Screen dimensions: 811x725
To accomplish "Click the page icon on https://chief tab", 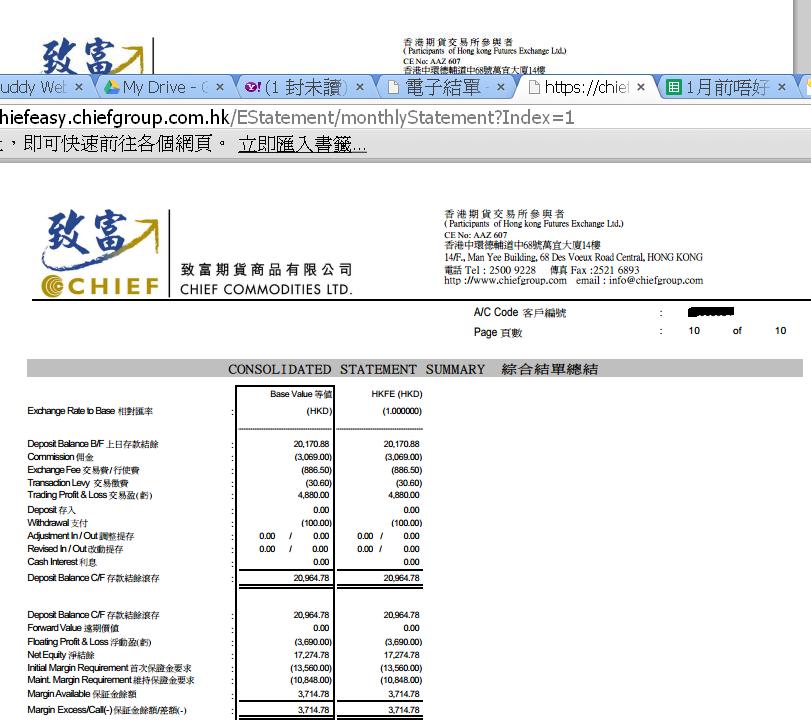I will [x=534, y=87].
